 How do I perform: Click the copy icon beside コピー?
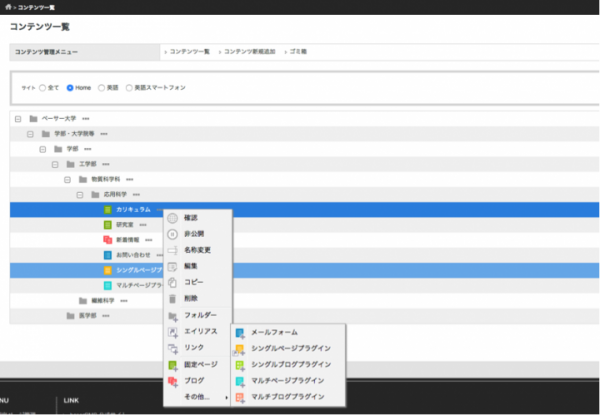pyautogui.click(x=173, y=282)
